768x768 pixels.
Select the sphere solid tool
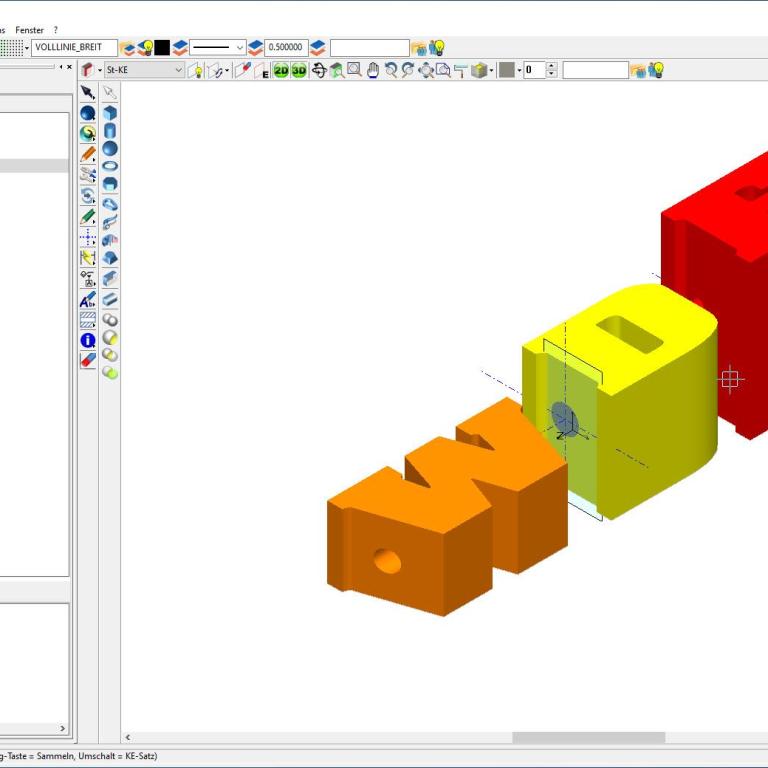pos(110,148)
